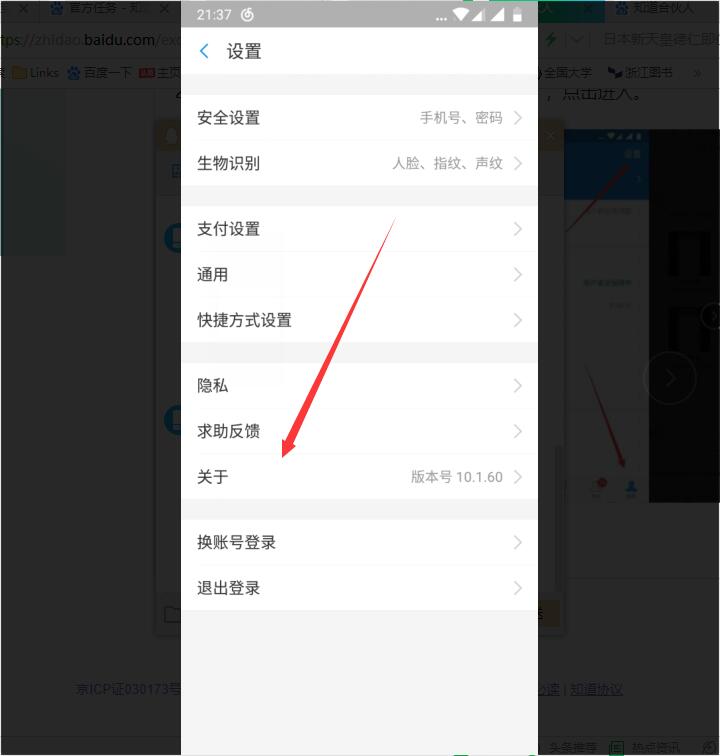Tap 手机号、密码 hint text
This screenshot has width=720, height=756.
click(461, 118)
